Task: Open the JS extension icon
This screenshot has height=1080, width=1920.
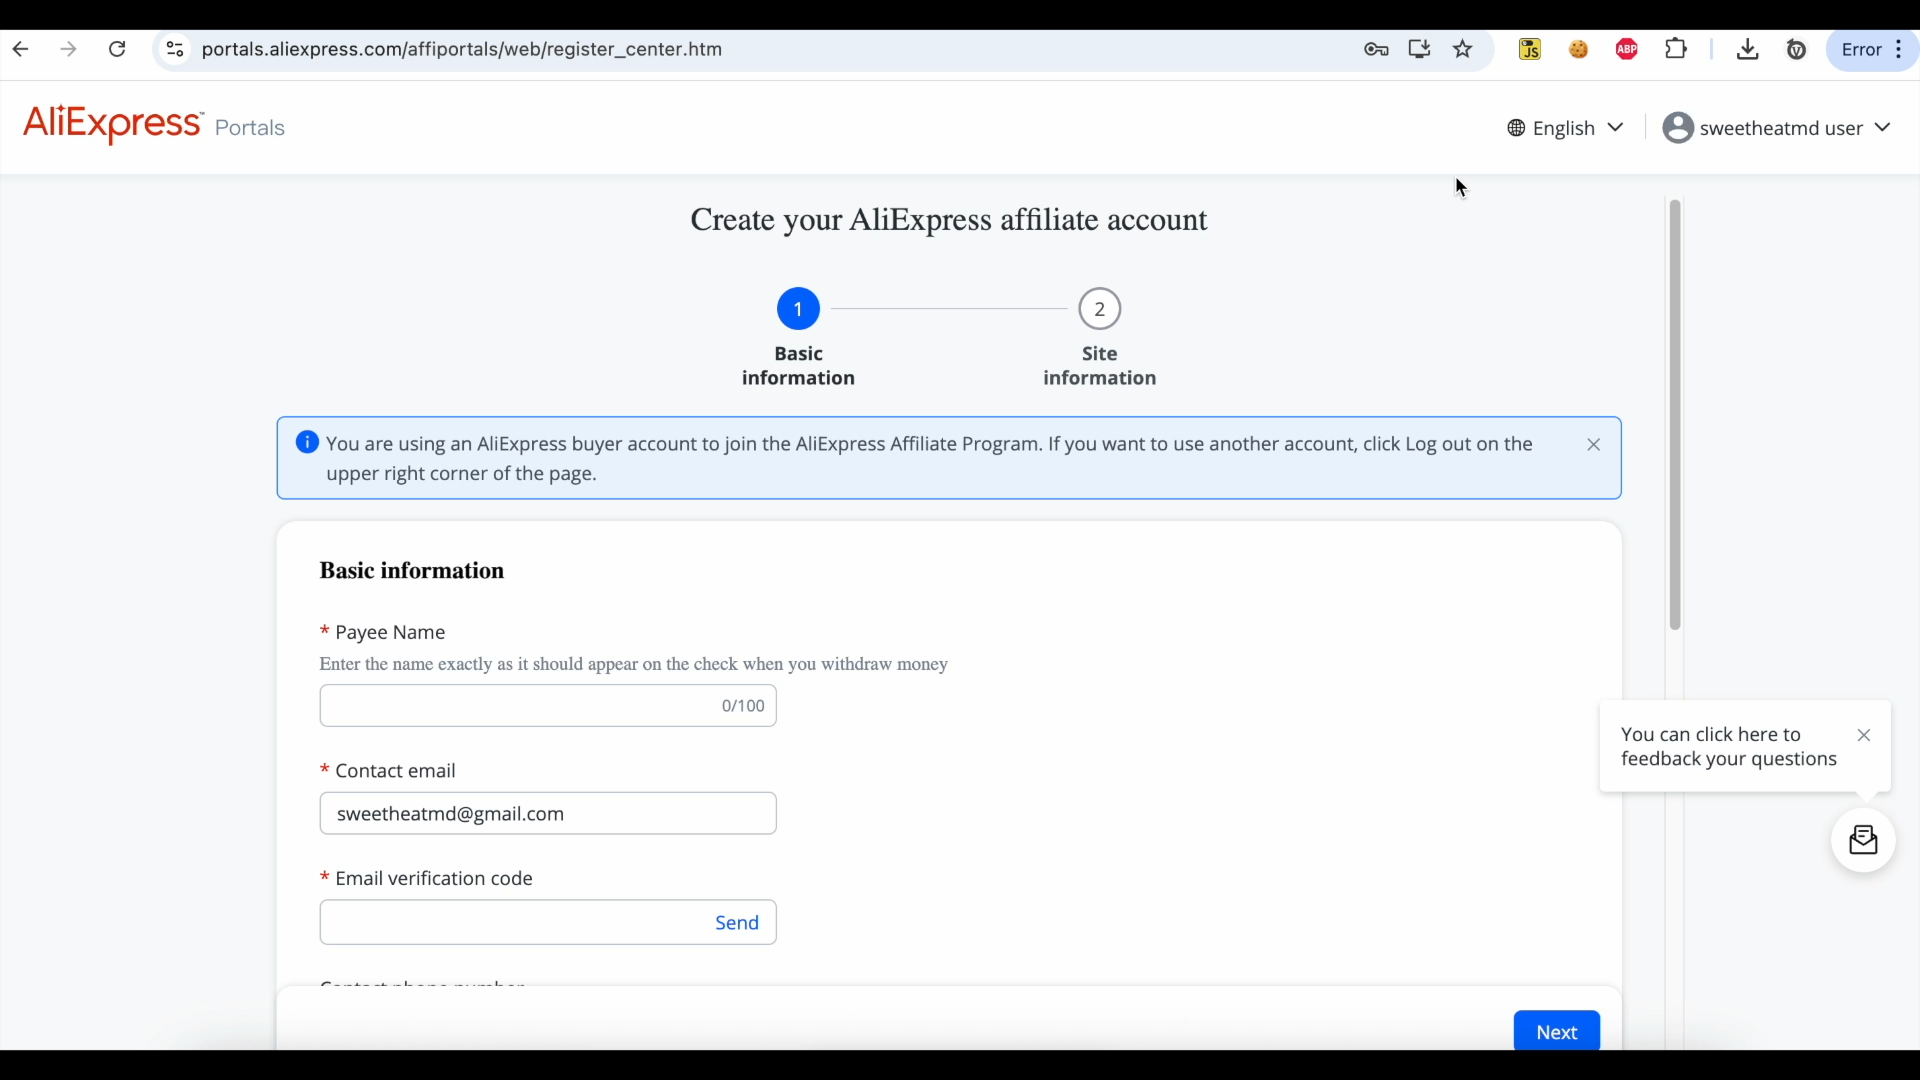Action: tap(1530, 49)
